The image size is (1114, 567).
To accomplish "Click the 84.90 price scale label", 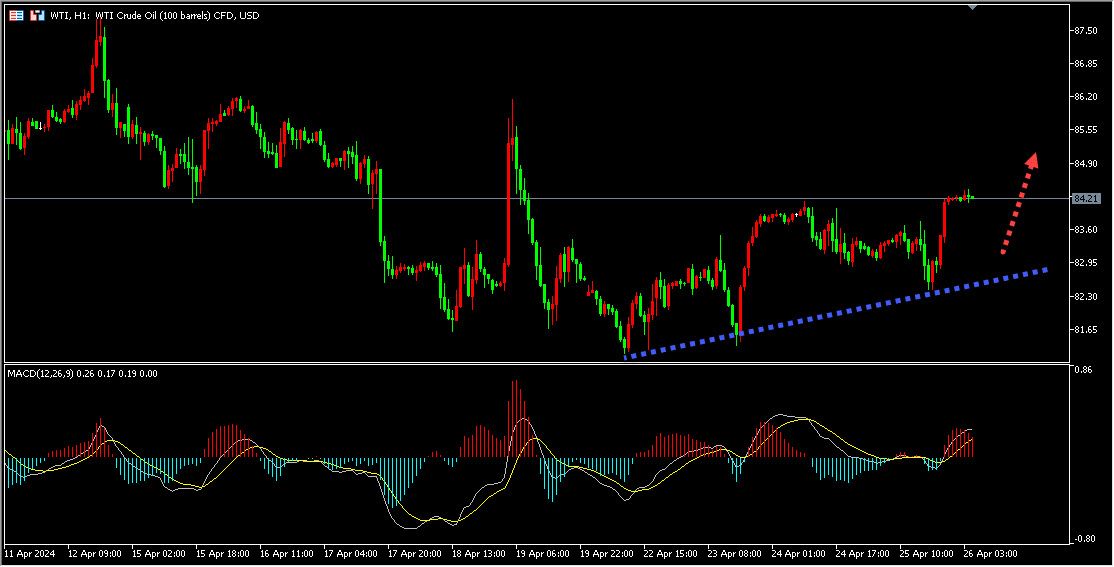I will click(x=1087, y=163).
